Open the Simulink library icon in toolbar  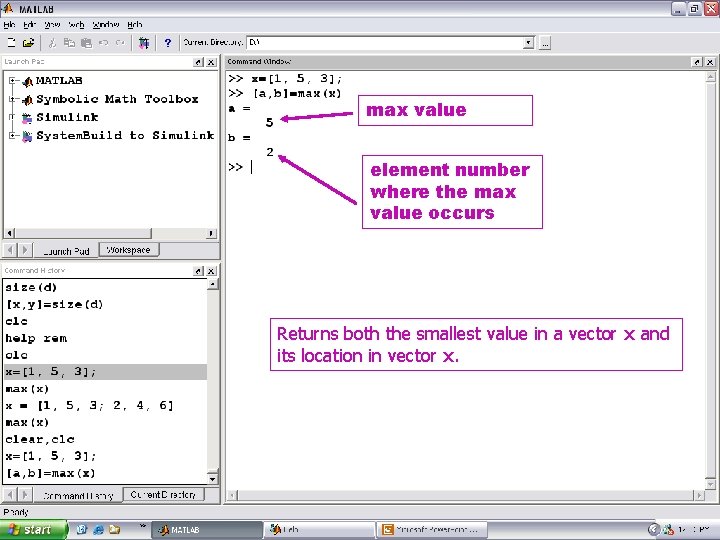[144, 43]
